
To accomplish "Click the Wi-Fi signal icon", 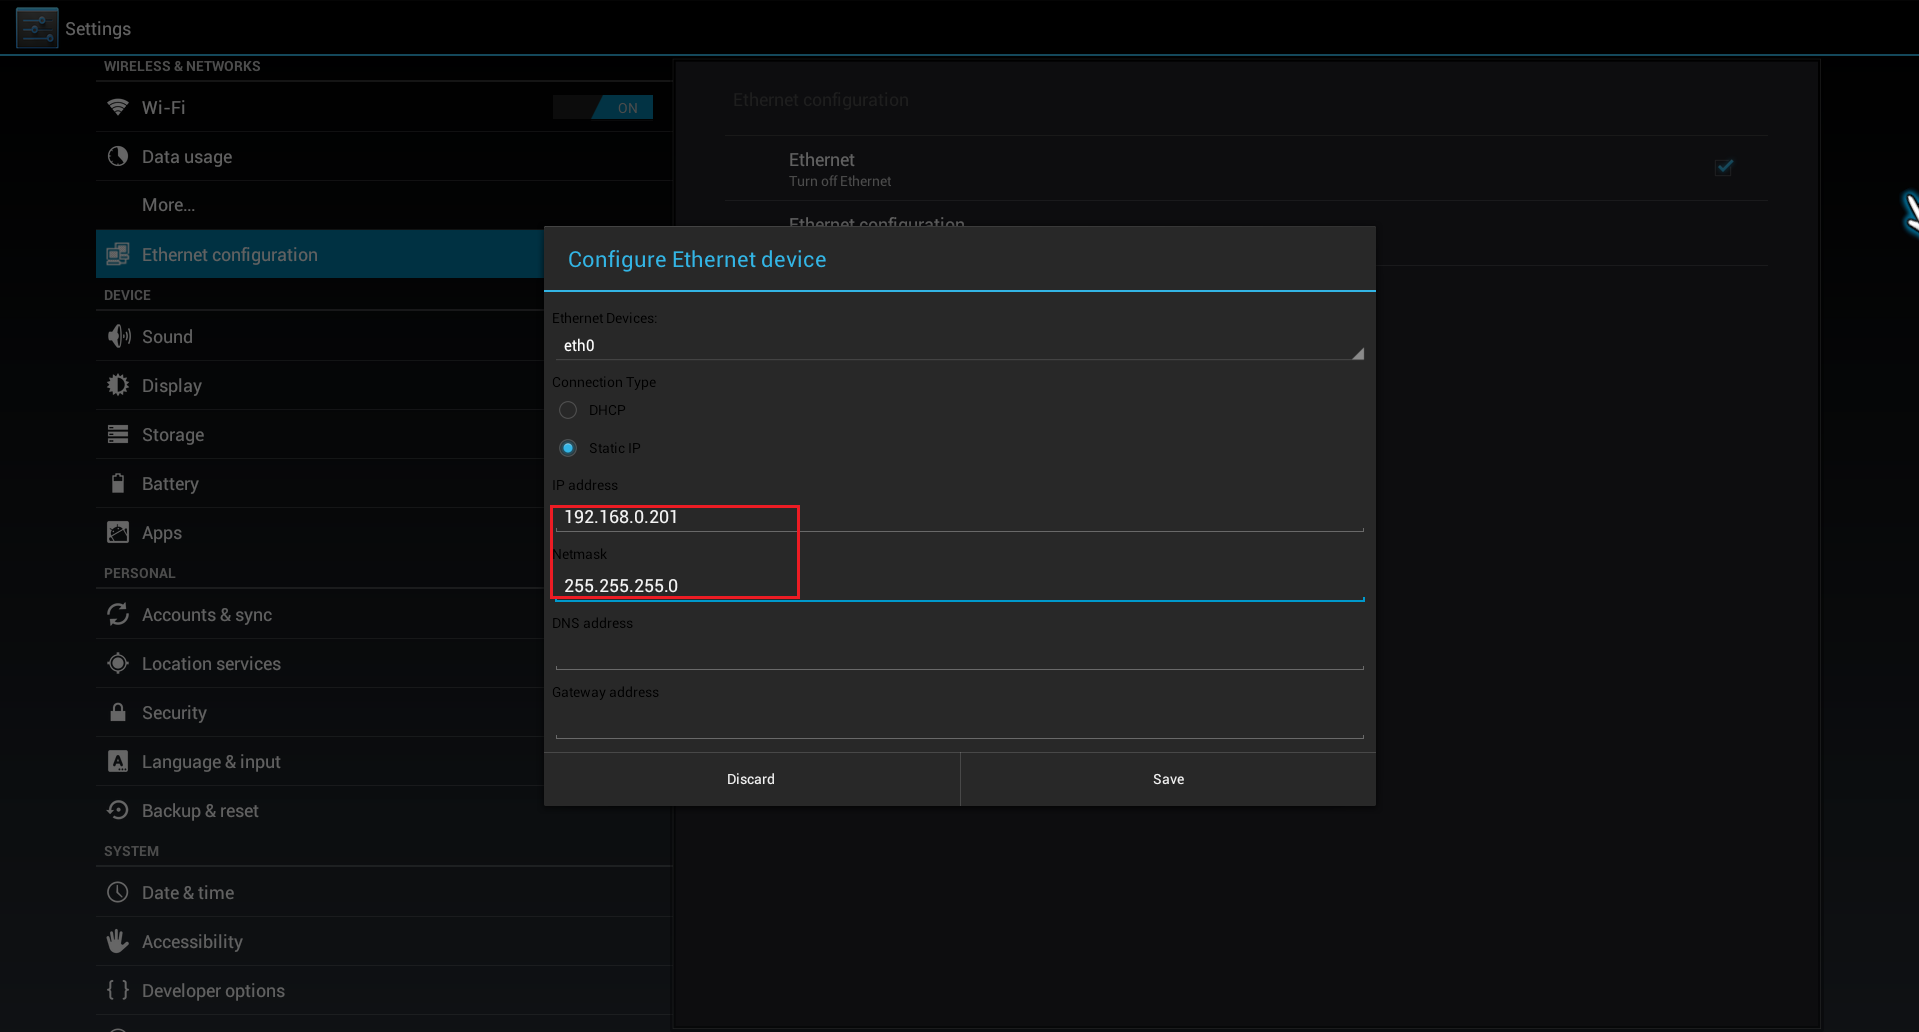I will [x=118, y=107].
